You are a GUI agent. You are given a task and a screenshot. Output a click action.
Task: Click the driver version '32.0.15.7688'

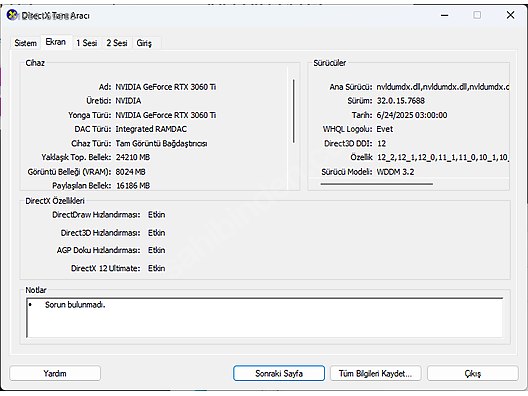pos(401,101)
